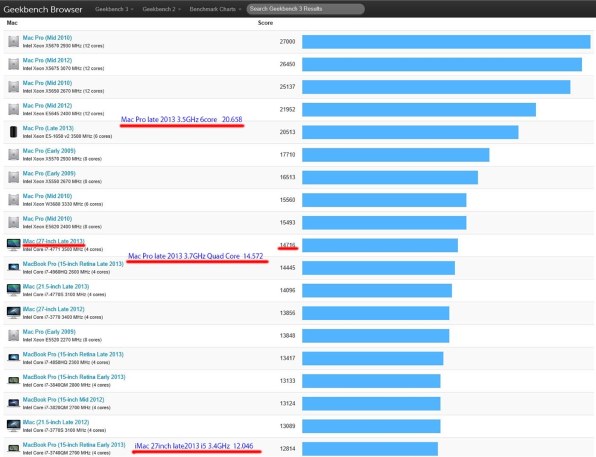Click the Mac Pro icon beside score 13848

coord(14,335)
